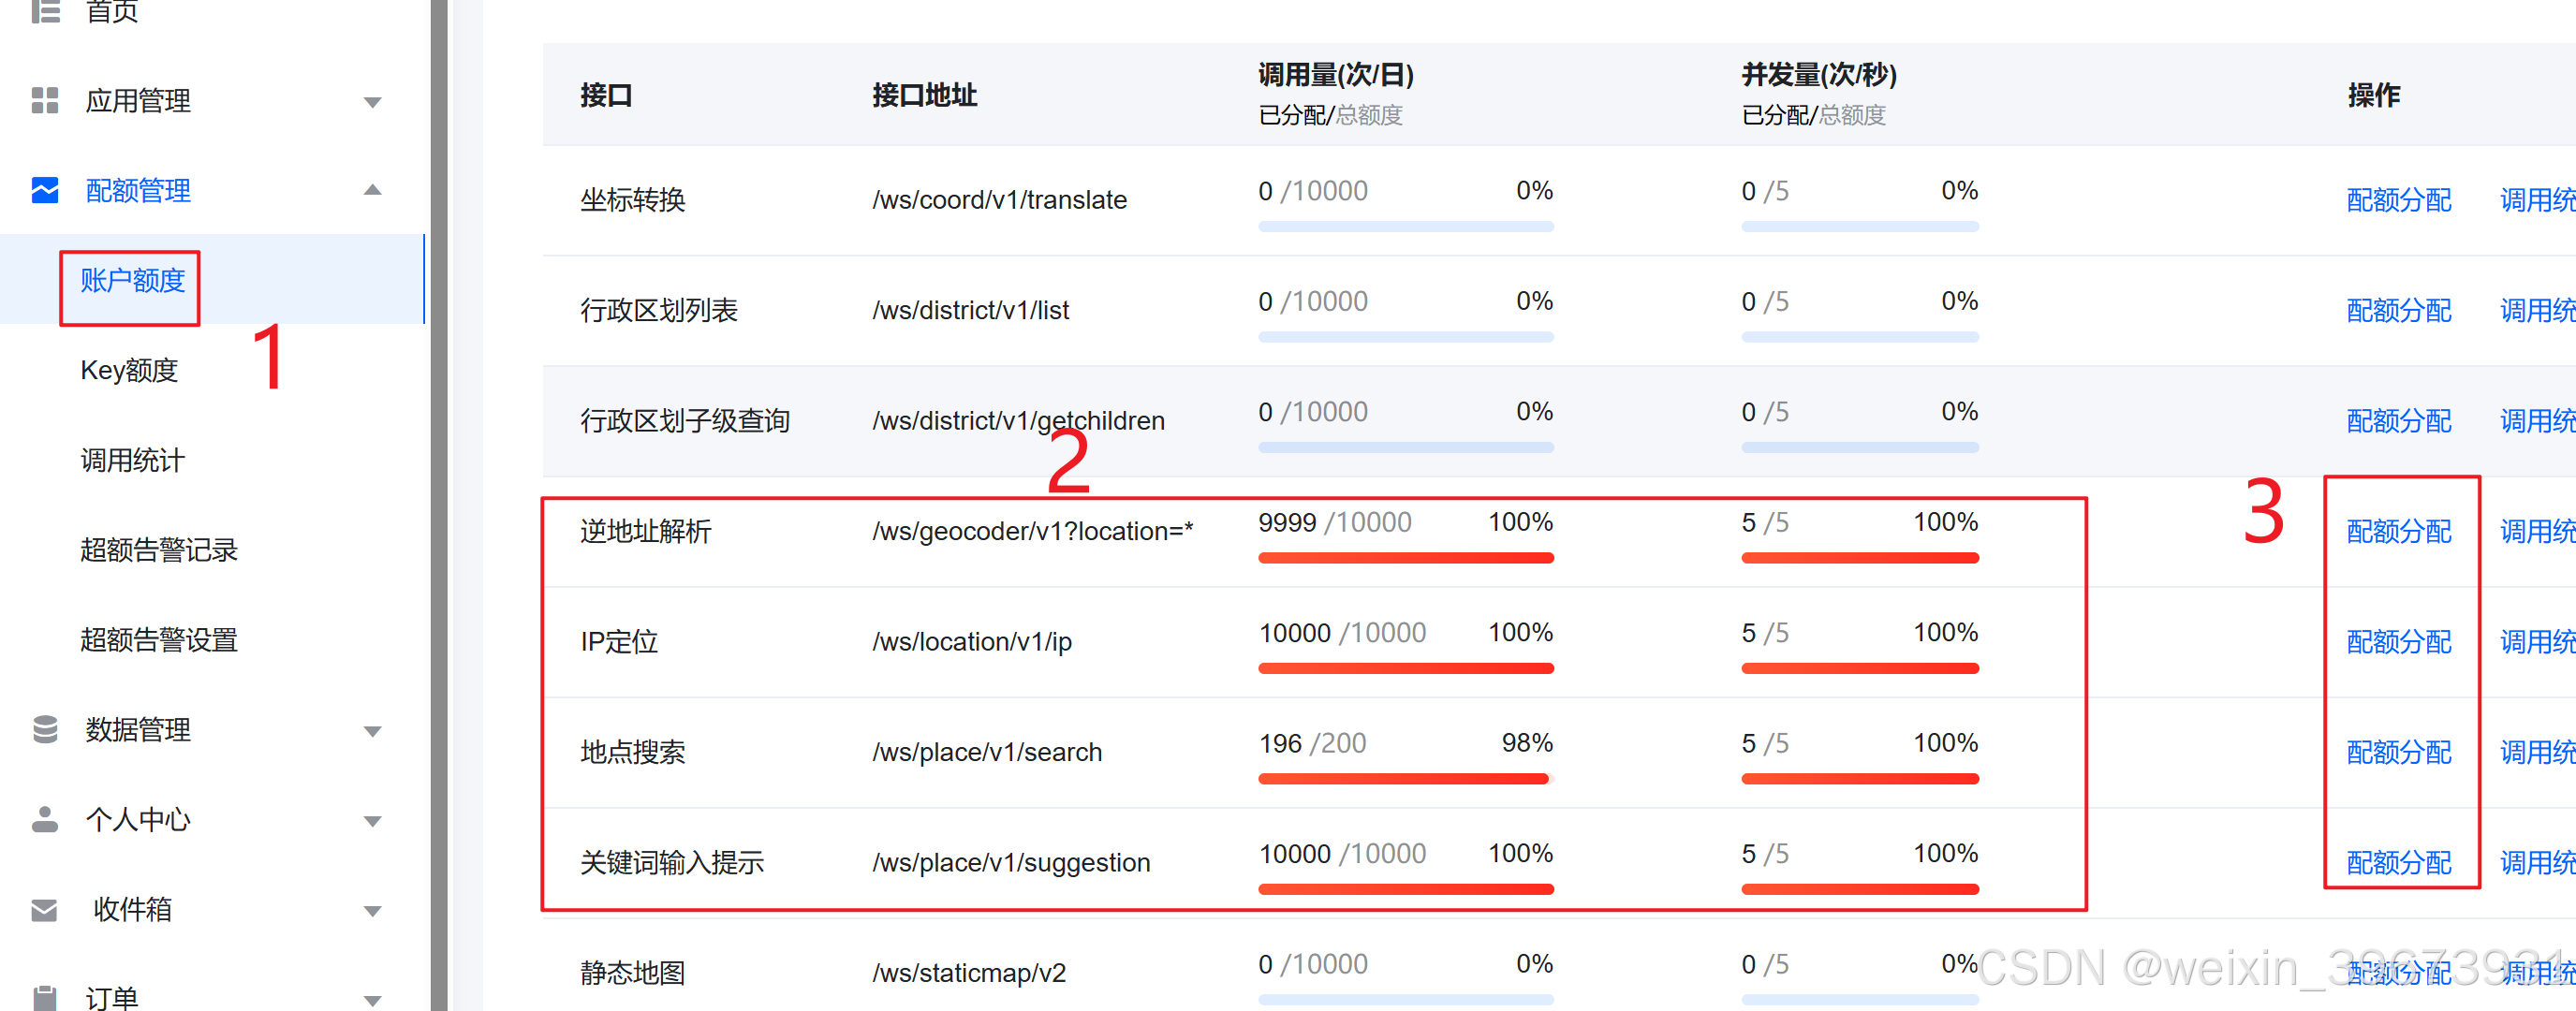Click the 订单 clipboard icon
The image size is (2576, 1011).
[45, 997]
